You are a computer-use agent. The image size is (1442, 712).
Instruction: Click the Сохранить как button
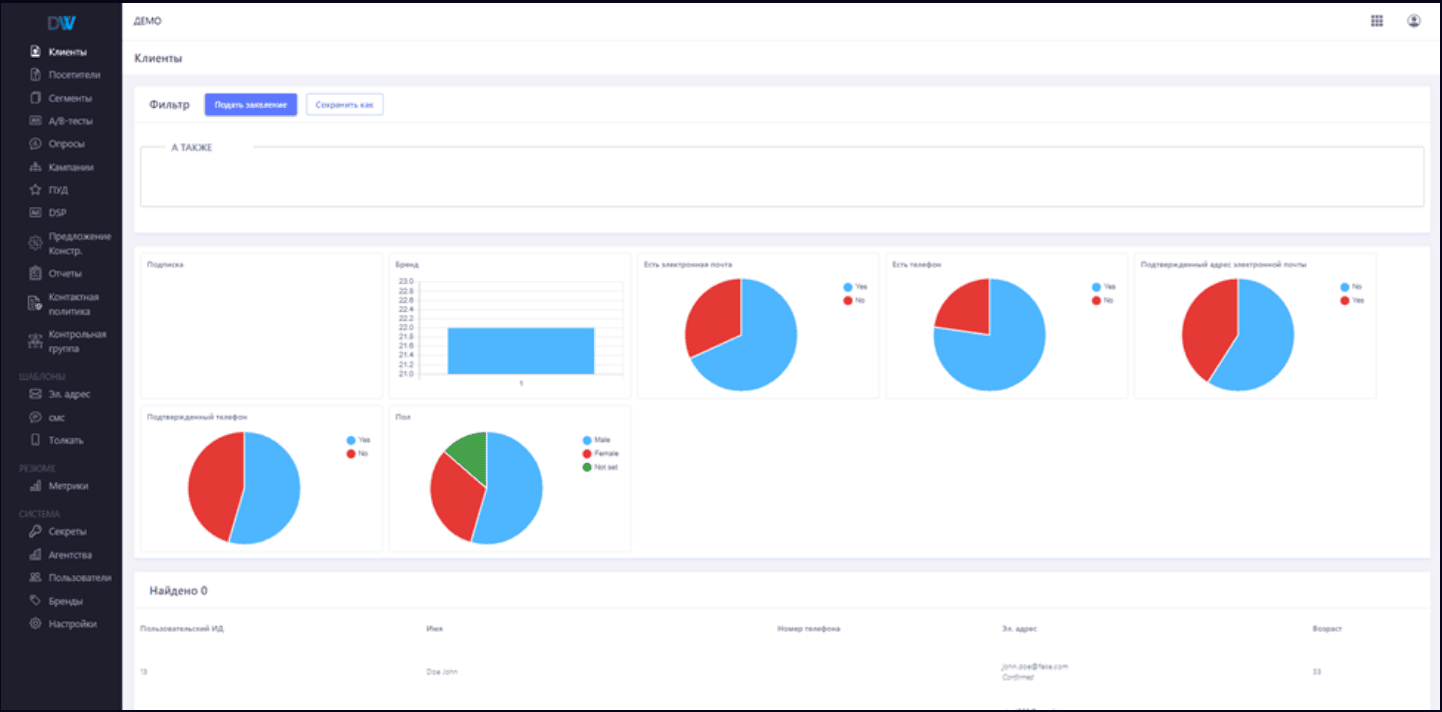[344, 105]
